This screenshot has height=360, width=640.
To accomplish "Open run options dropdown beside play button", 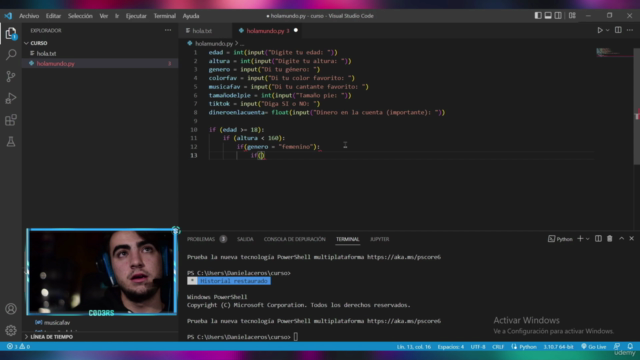I will pyautogui.click(x=607, y=30).
